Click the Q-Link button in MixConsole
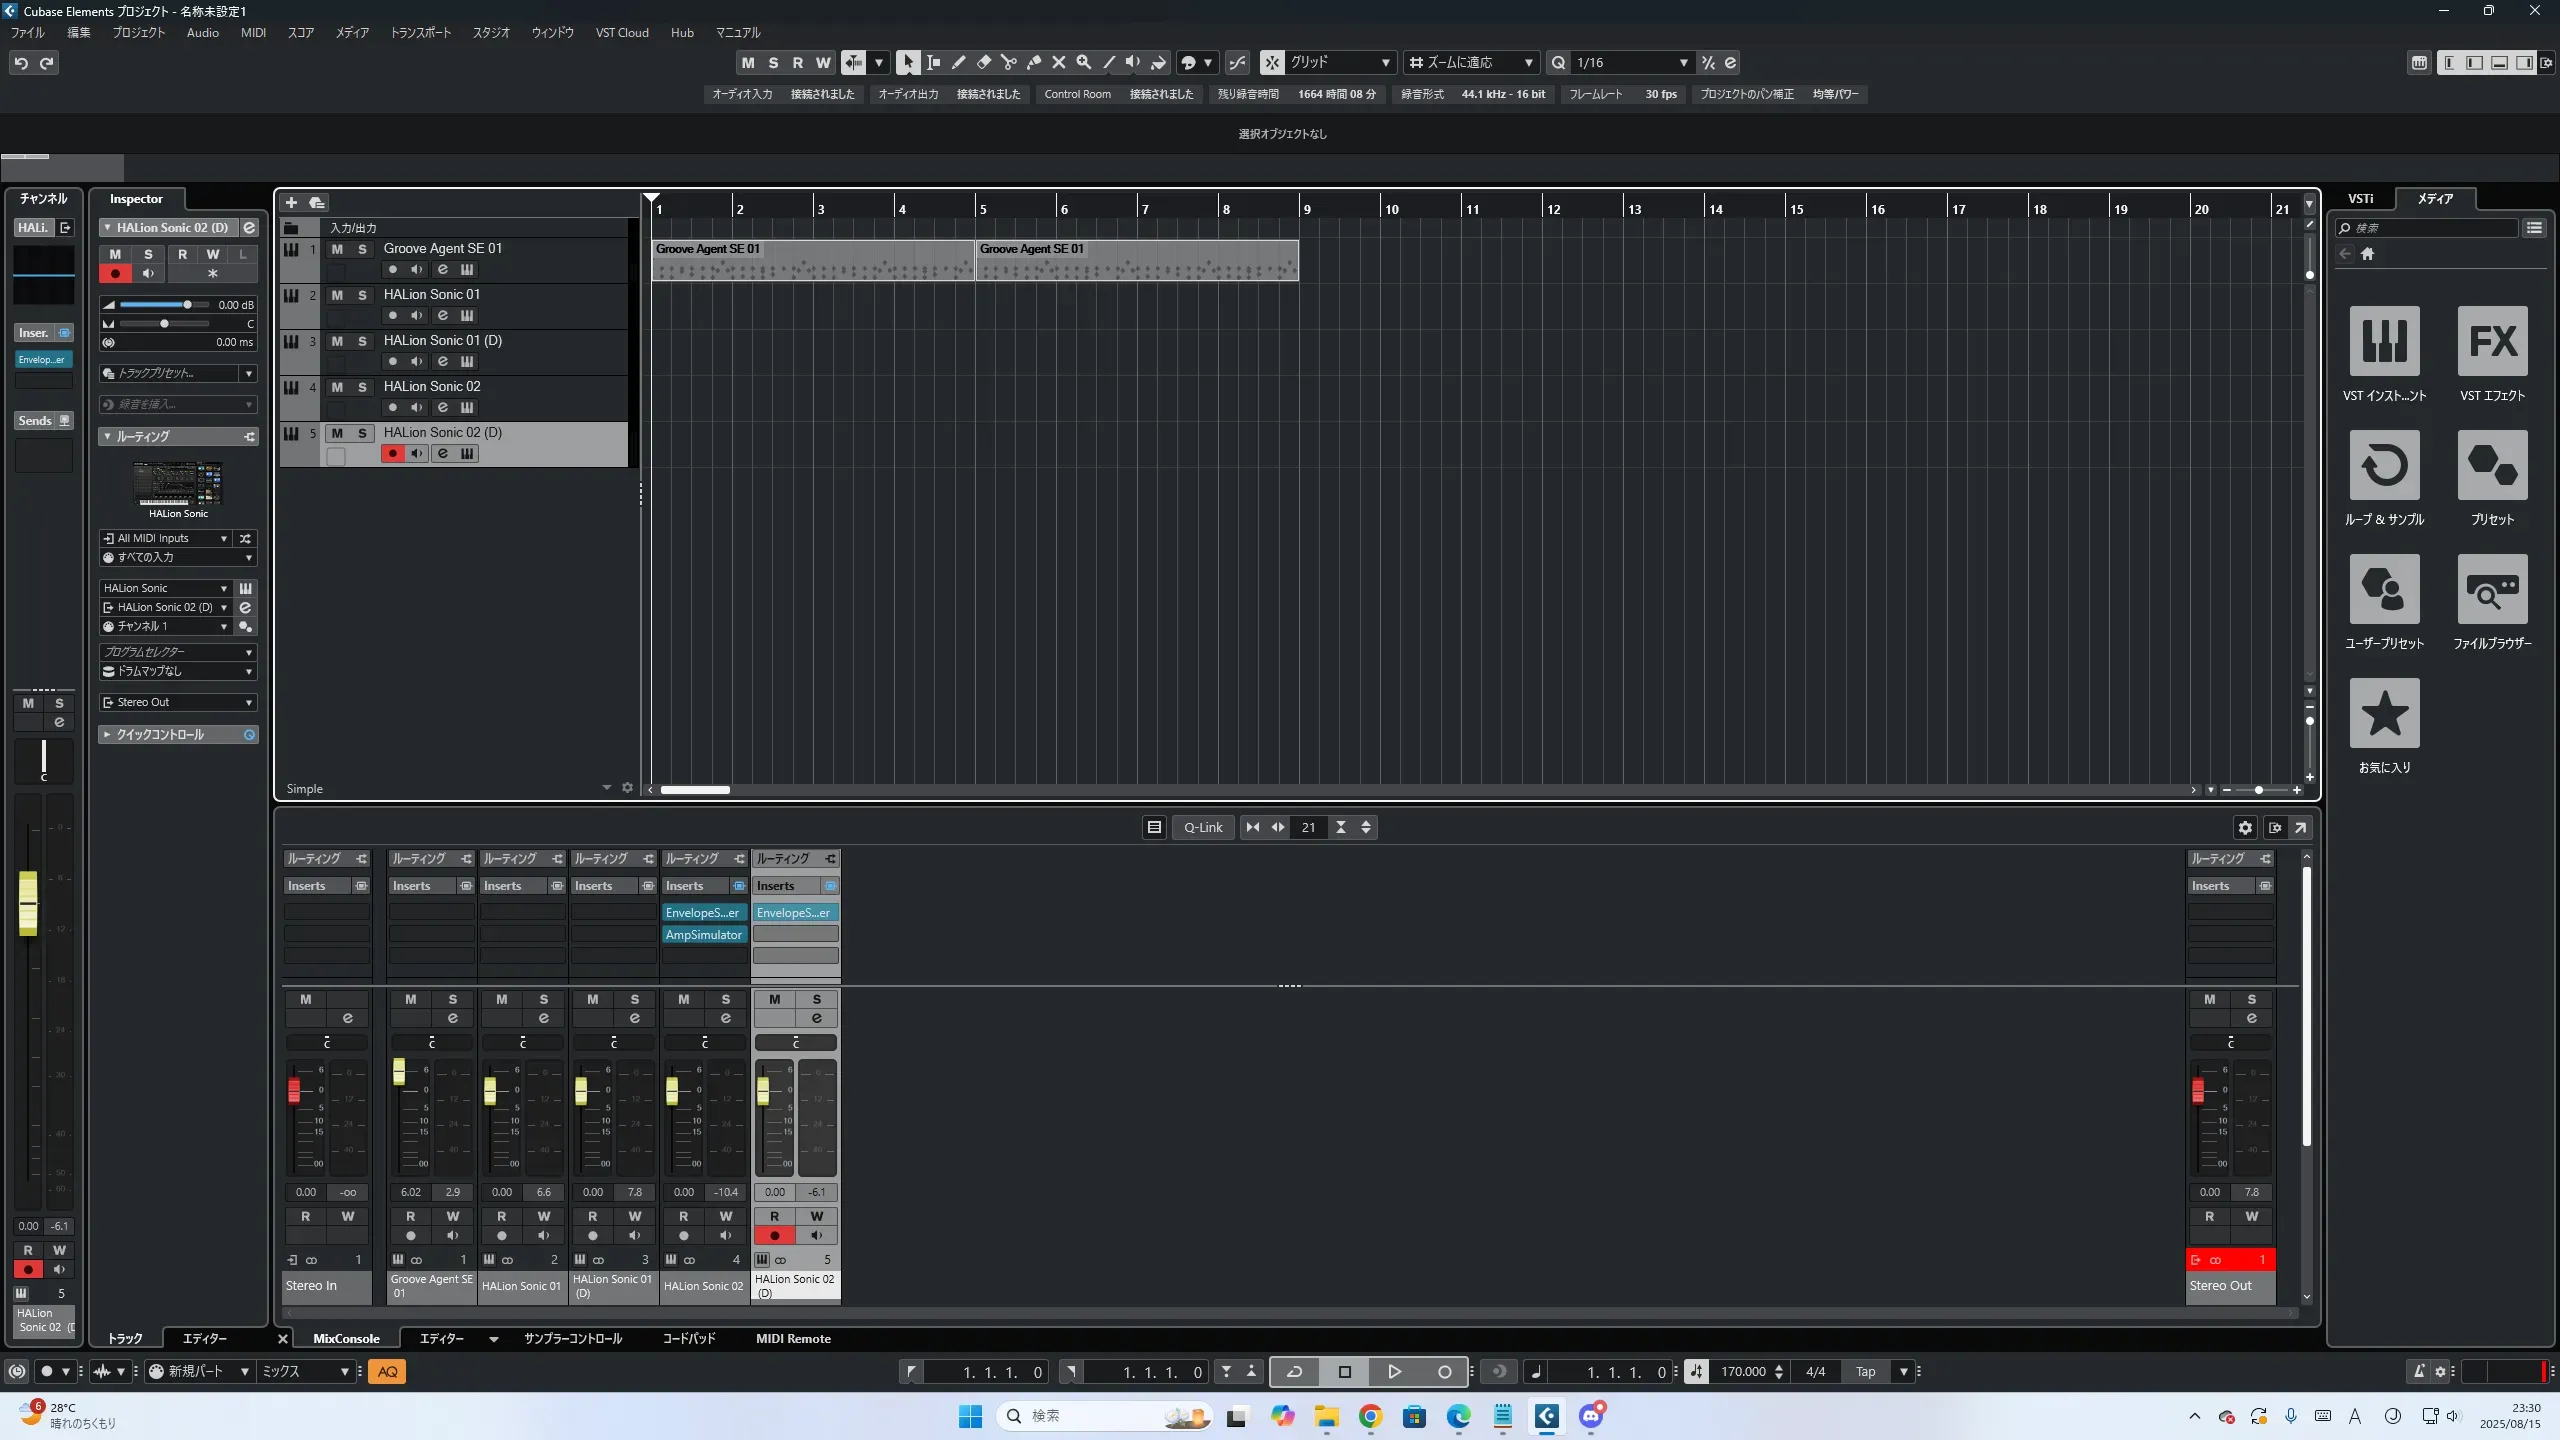 coord(1203,827)
